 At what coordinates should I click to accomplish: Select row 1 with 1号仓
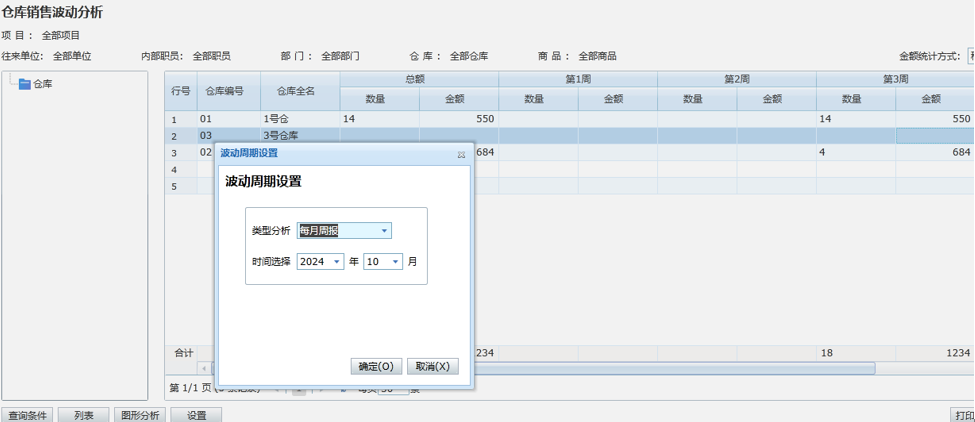pyautogui.click(x=280, y=119)
